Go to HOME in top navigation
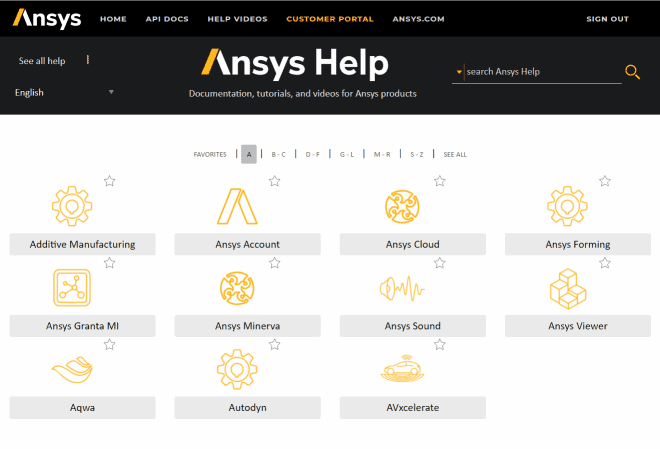This screenshot has height=449, width=660. click(113, 19)
